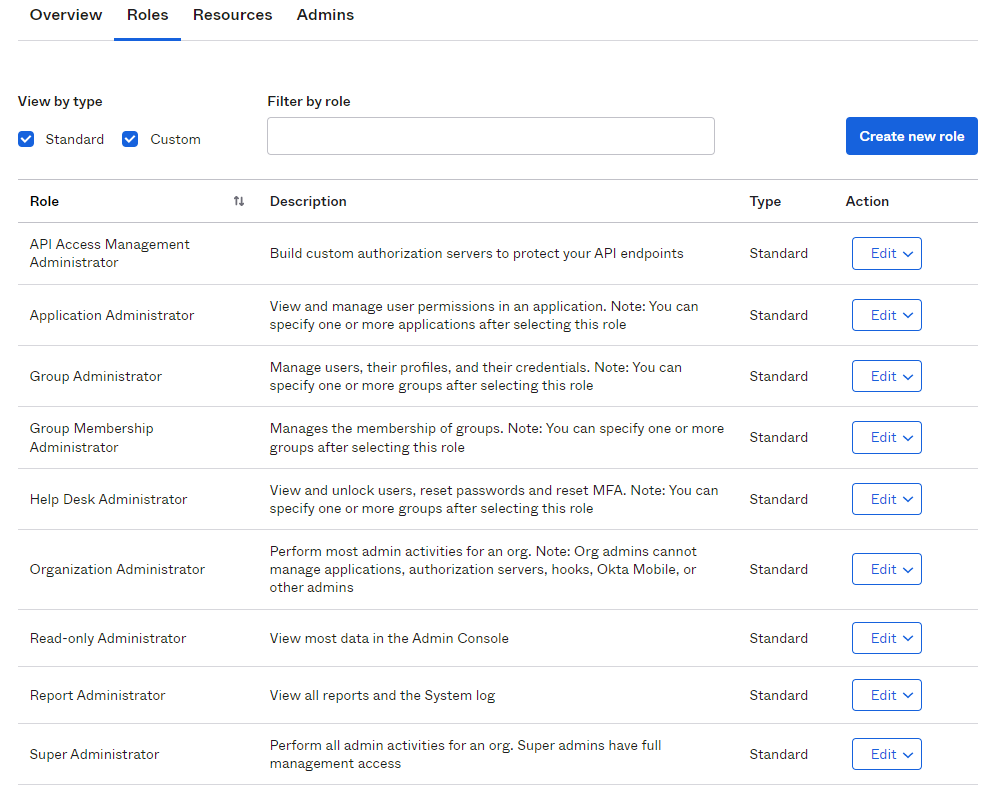Click the Action column header
1000x797 pixels.
(x=867, y=201)
